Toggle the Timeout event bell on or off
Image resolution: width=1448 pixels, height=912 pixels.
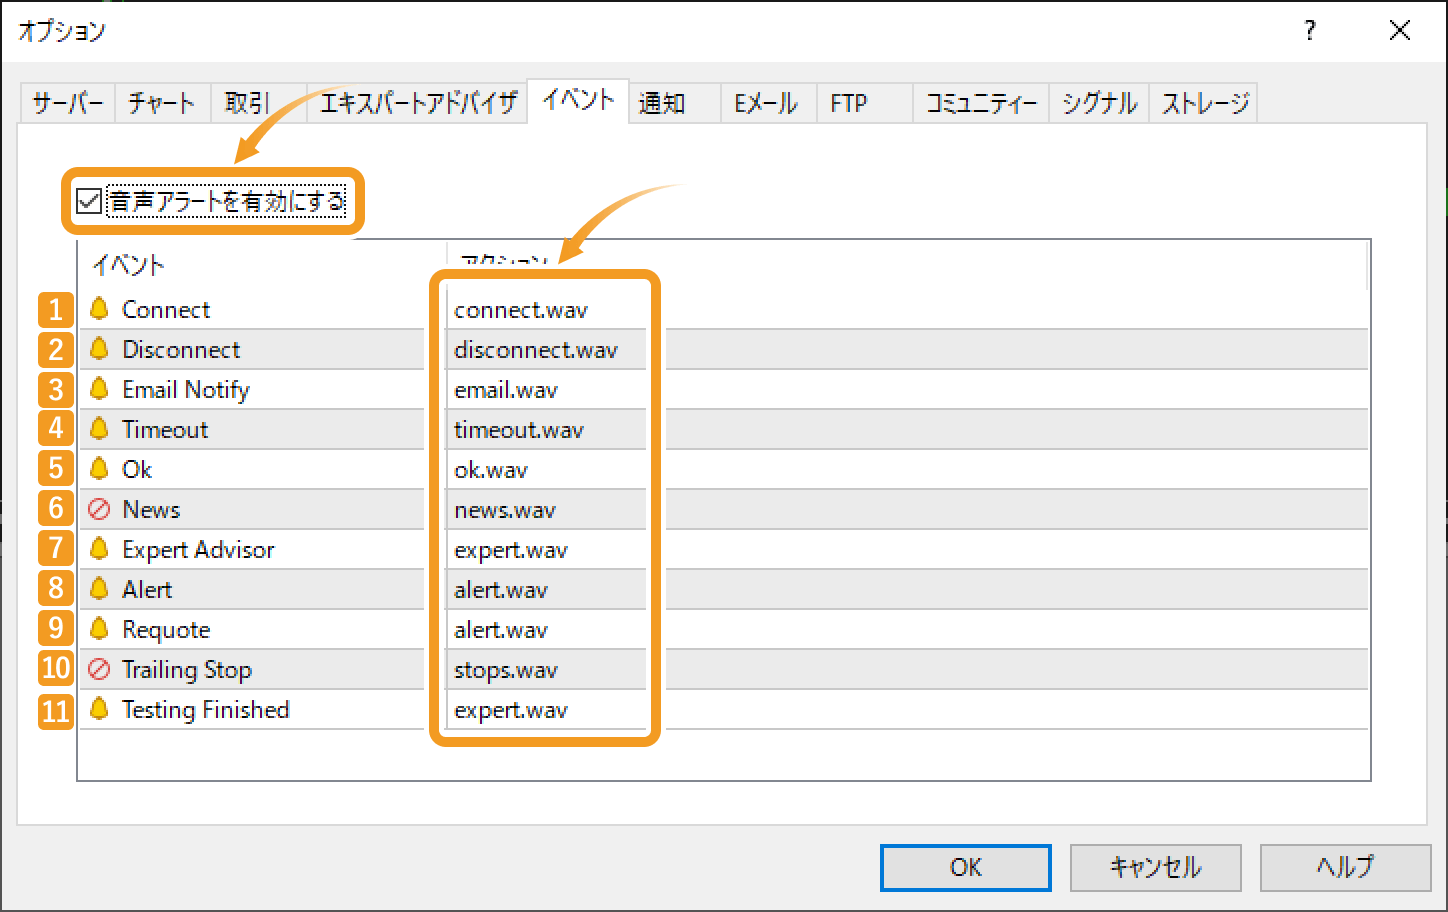(99, 429)
